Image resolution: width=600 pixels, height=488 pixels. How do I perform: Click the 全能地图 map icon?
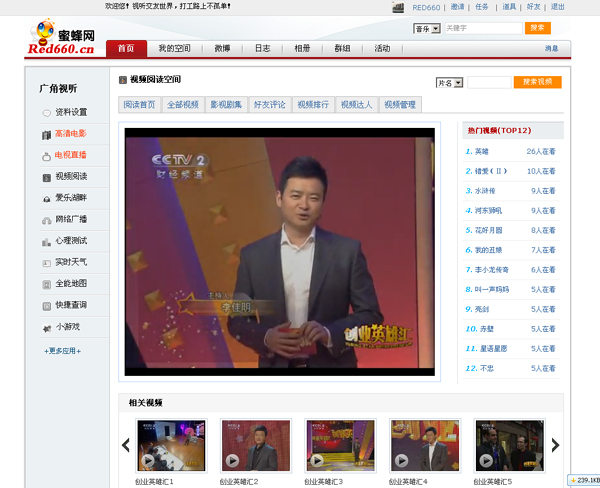pyautogui.click(x=46, y=284)
